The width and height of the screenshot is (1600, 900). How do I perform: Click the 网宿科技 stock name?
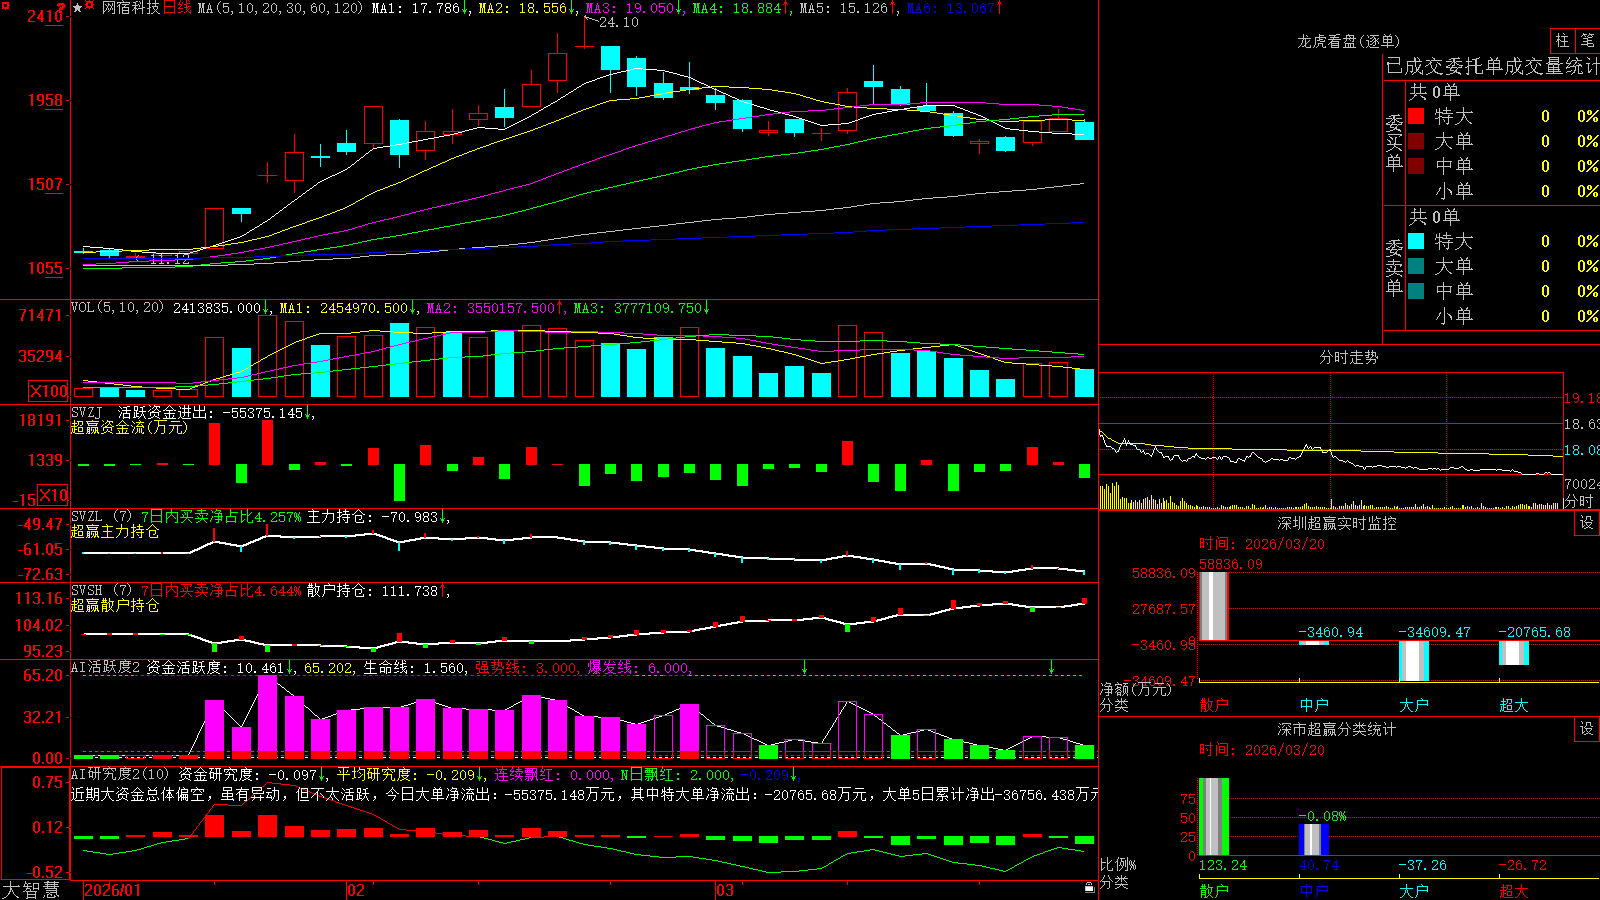131,8
